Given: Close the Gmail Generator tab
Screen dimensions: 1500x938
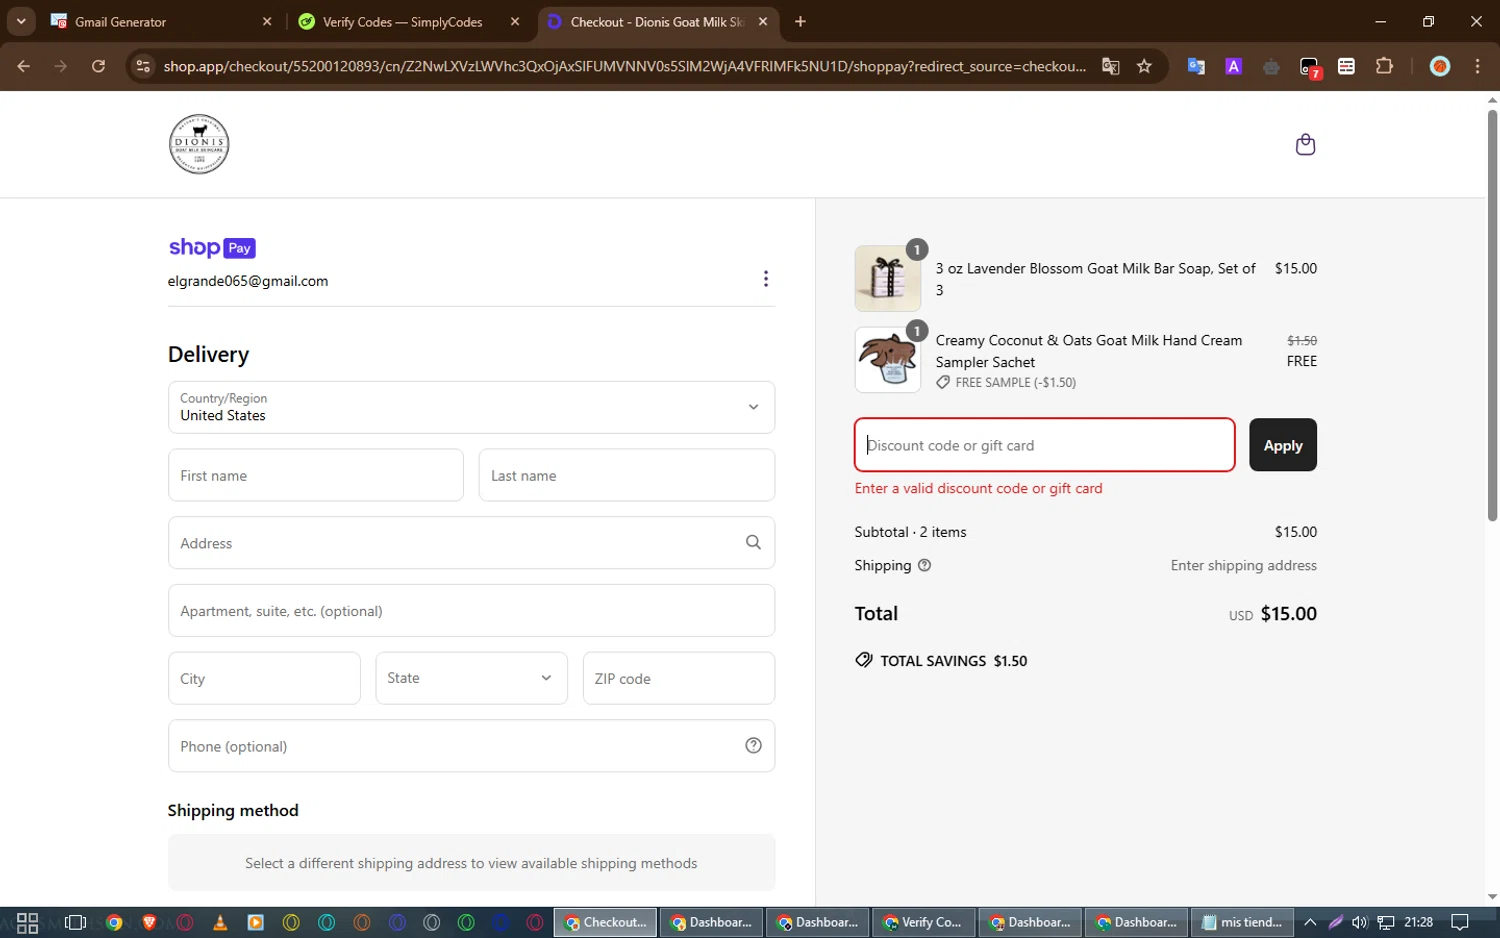Looking at the screenshot, I should coord(267,22).
